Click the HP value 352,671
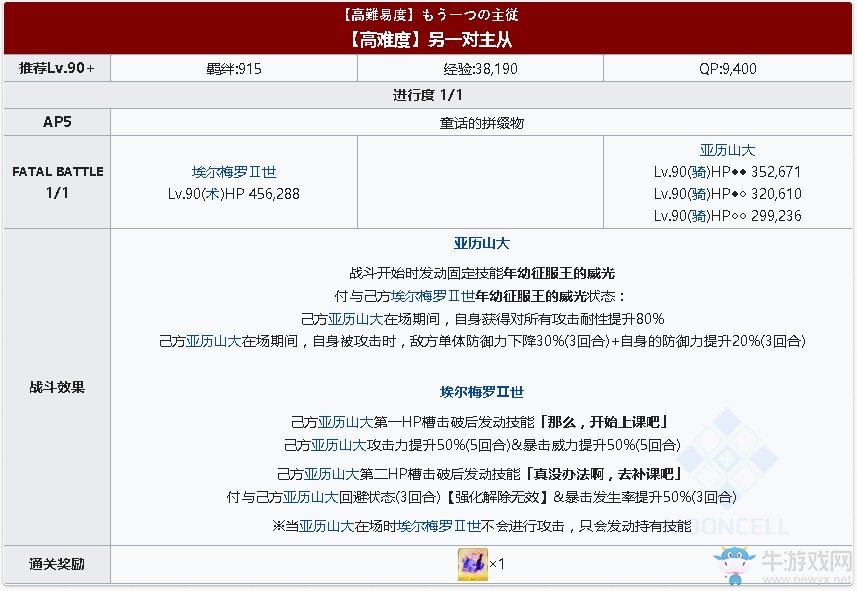This screenshot has width=857, height=591. [776, 172]
